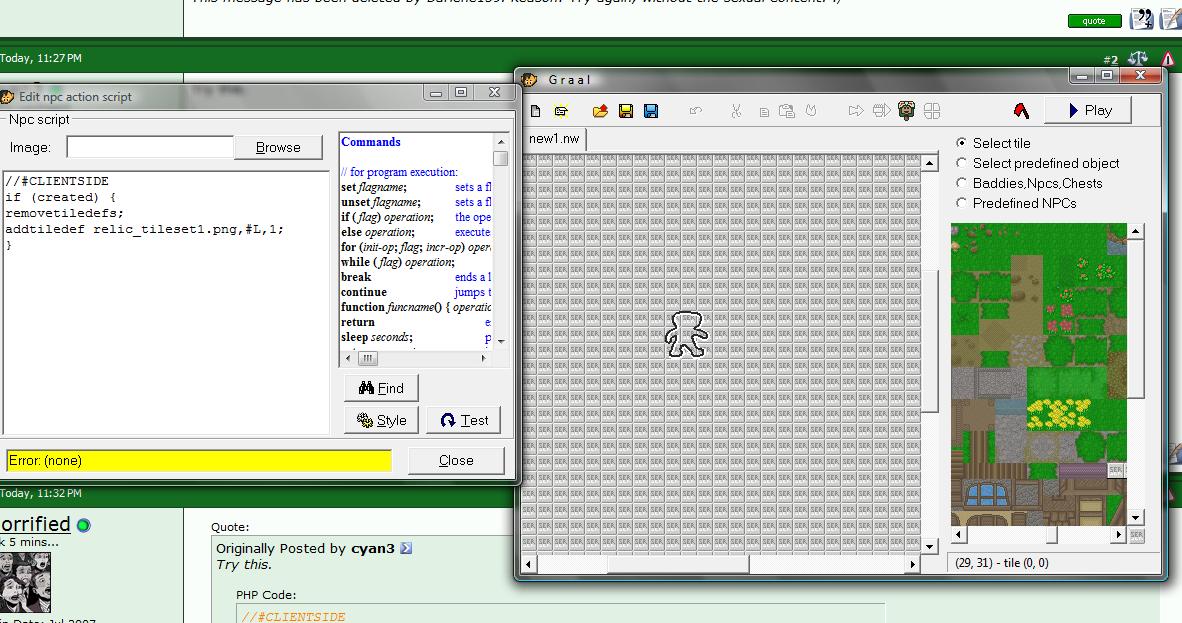1182x623 pixels.
Task: Click the open folder icon in Graal toolbar
Action: (x=600, y=111)
